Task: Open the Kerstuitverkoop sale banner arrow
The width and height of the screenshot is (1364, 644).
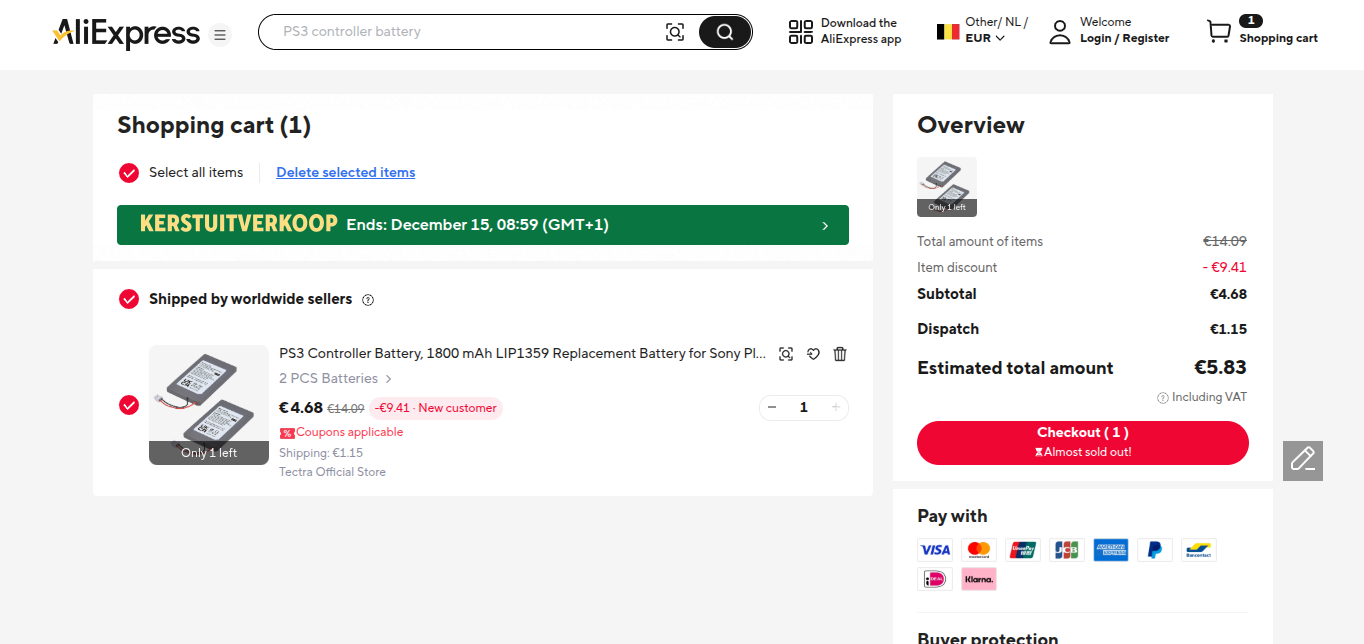Action: click(824, 225)
